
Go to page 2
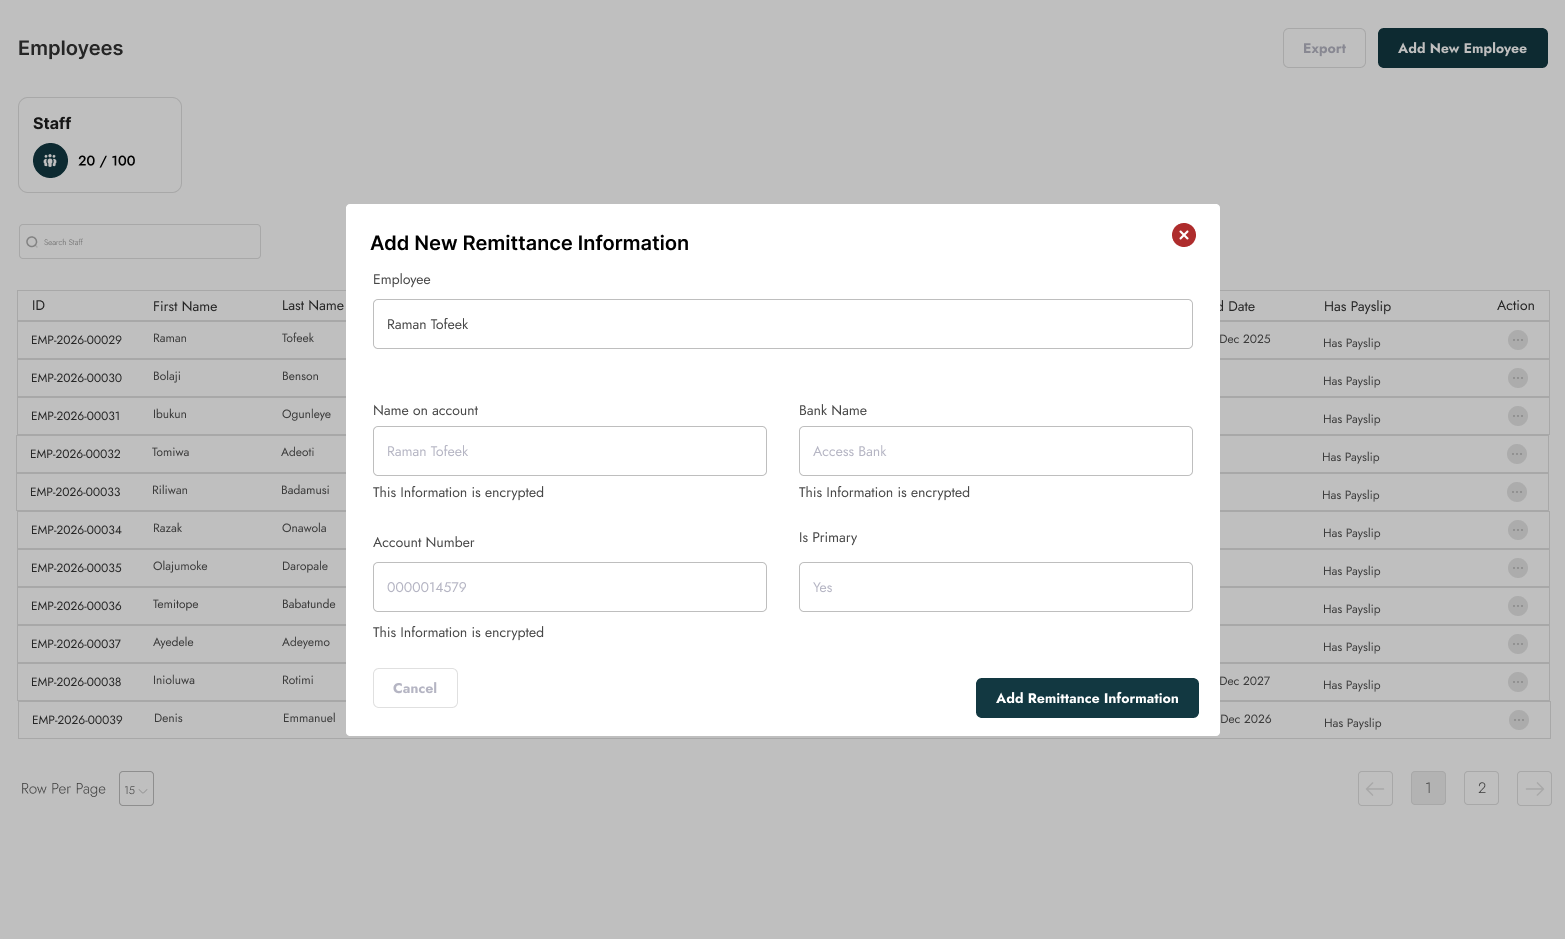click(1481, 788)
